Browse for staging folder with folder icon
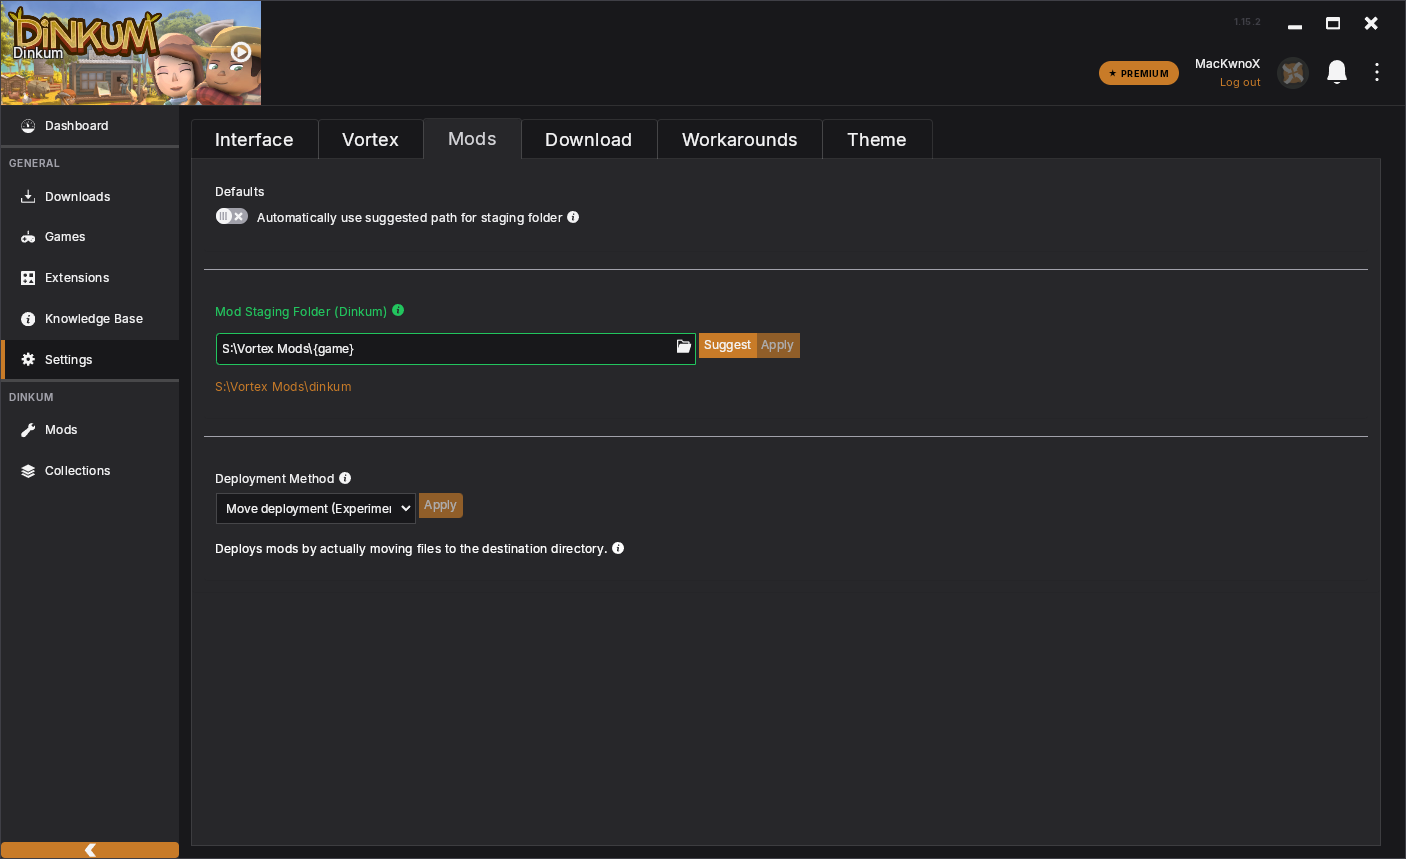 click(684, 347)
